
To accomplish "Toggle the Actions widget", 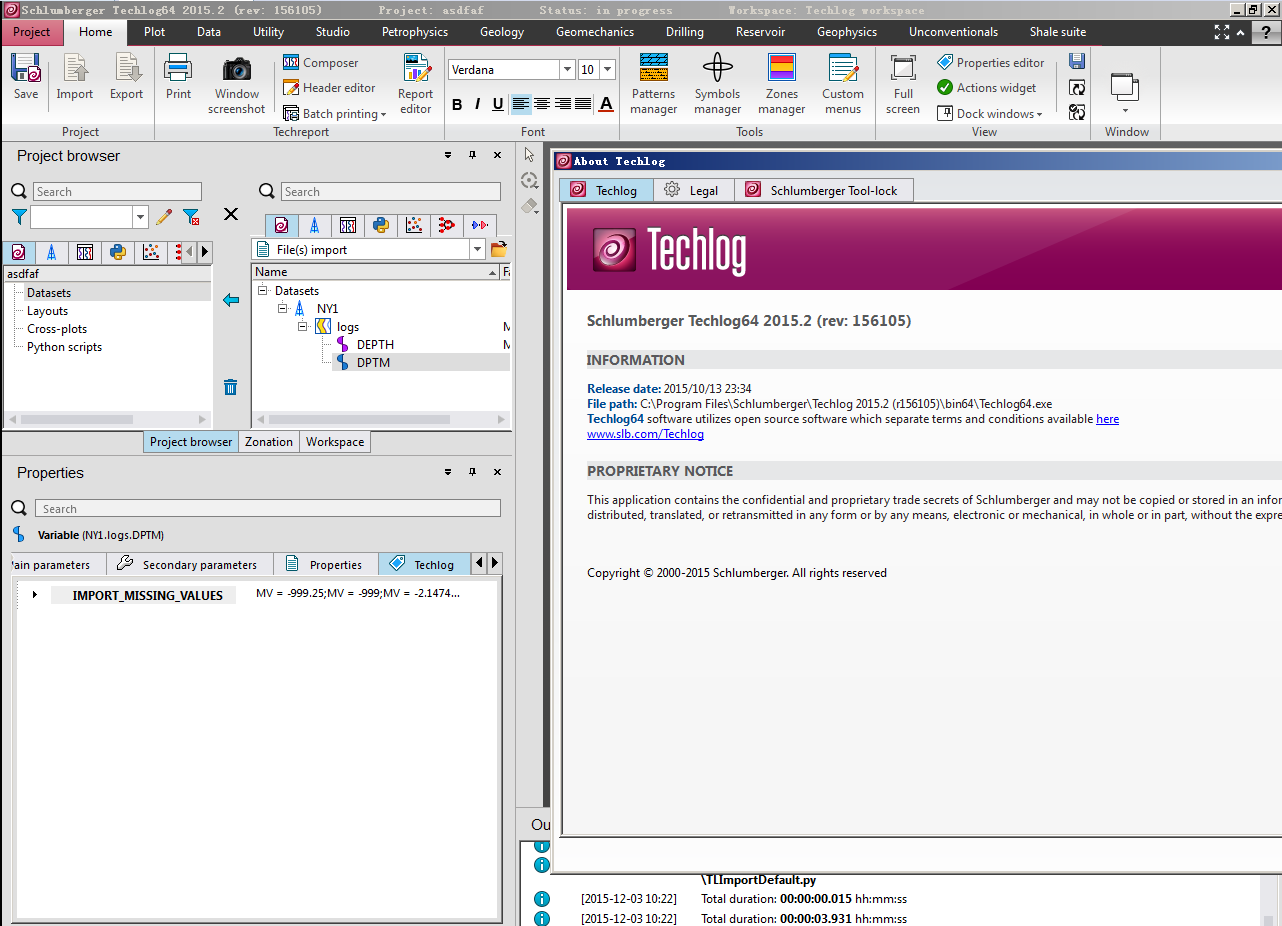I will coord(986,87).
